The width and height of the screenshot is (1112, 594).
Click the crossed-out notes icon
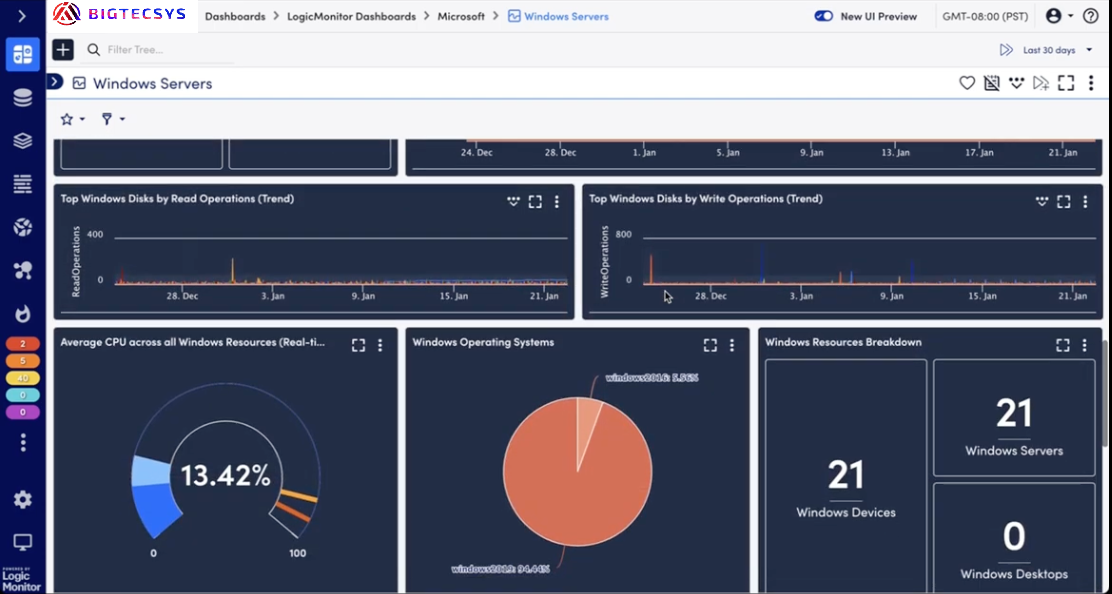point(991,84)
